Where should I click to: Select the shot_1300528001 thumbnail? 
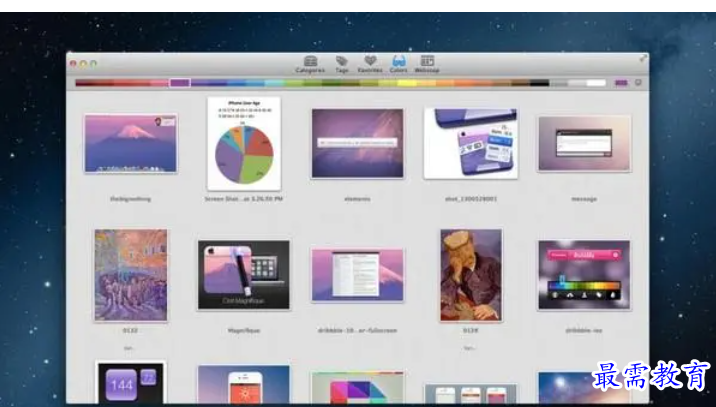point(471,143)
